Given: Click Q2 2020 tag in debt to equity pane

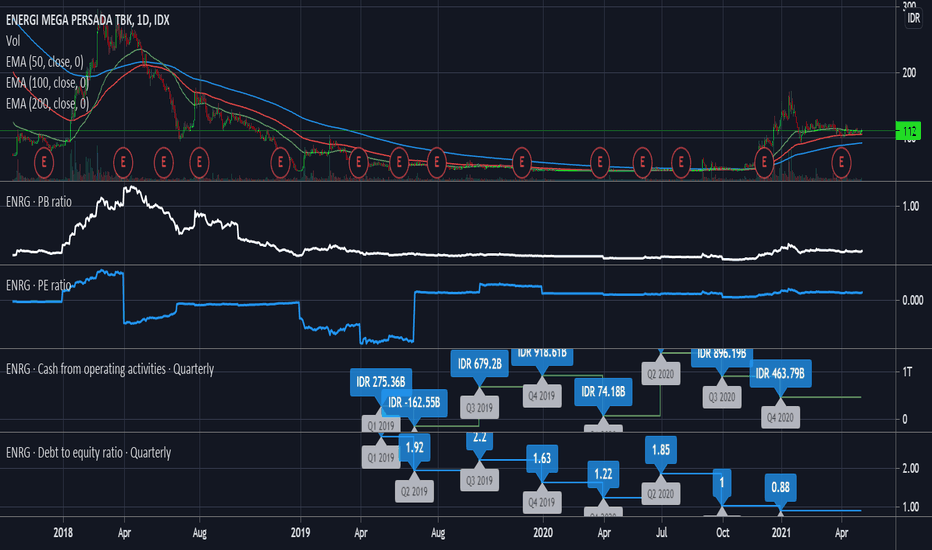Looking at the screenshot, I should pos(660,494).
